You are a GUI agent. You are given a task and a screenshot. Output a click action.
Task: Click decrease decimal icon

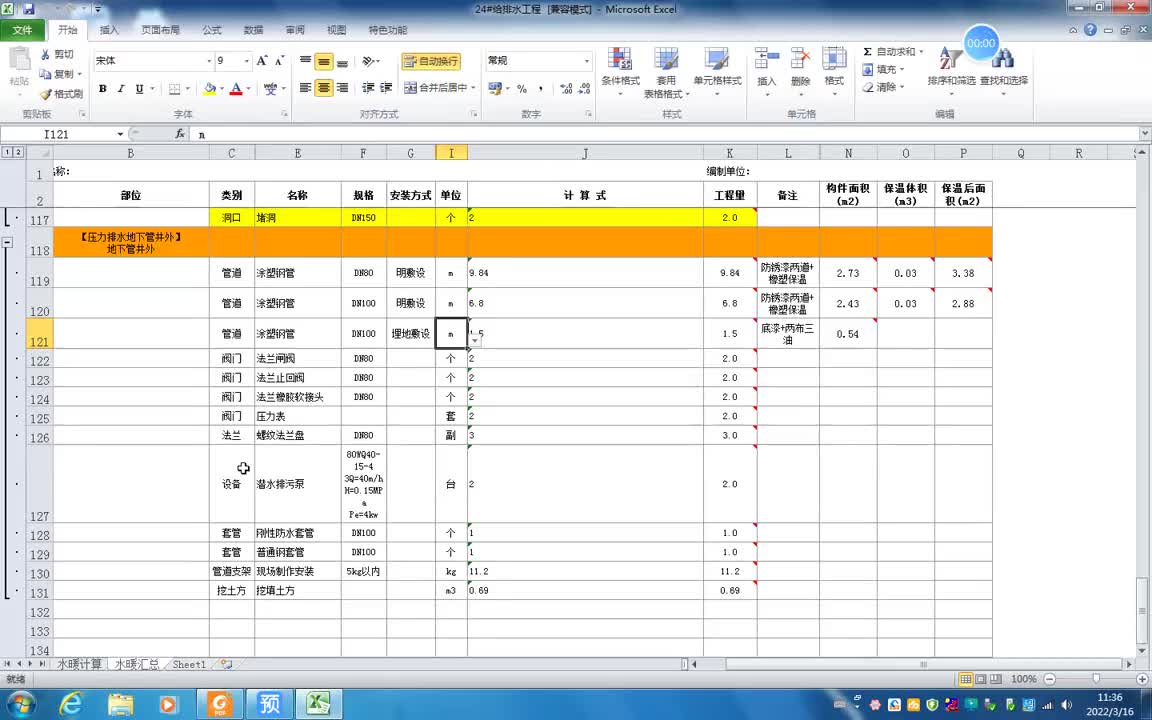(585, 89)
